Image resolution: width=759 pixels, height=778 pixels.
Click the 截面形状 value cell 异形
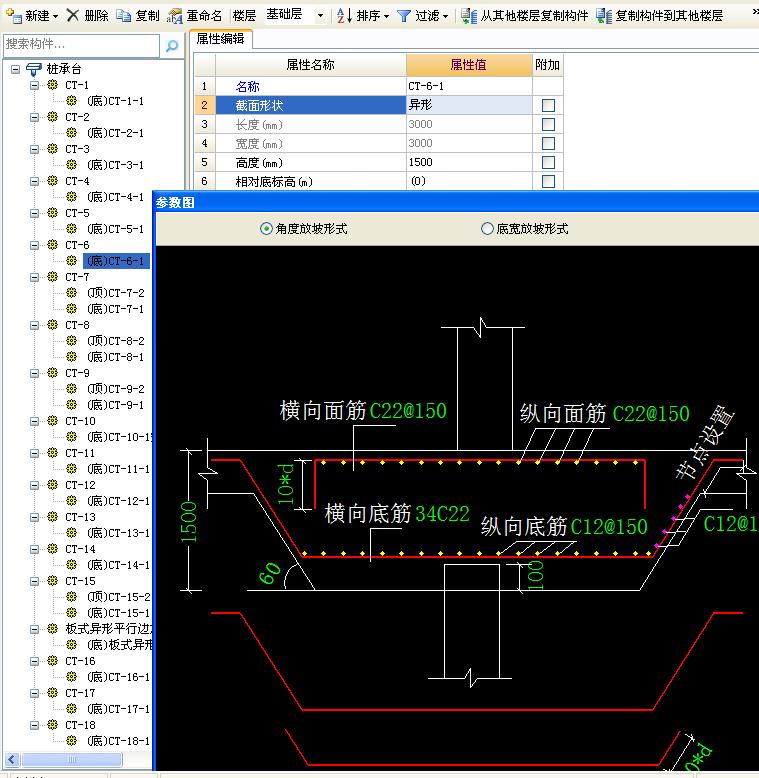[469, 105]
